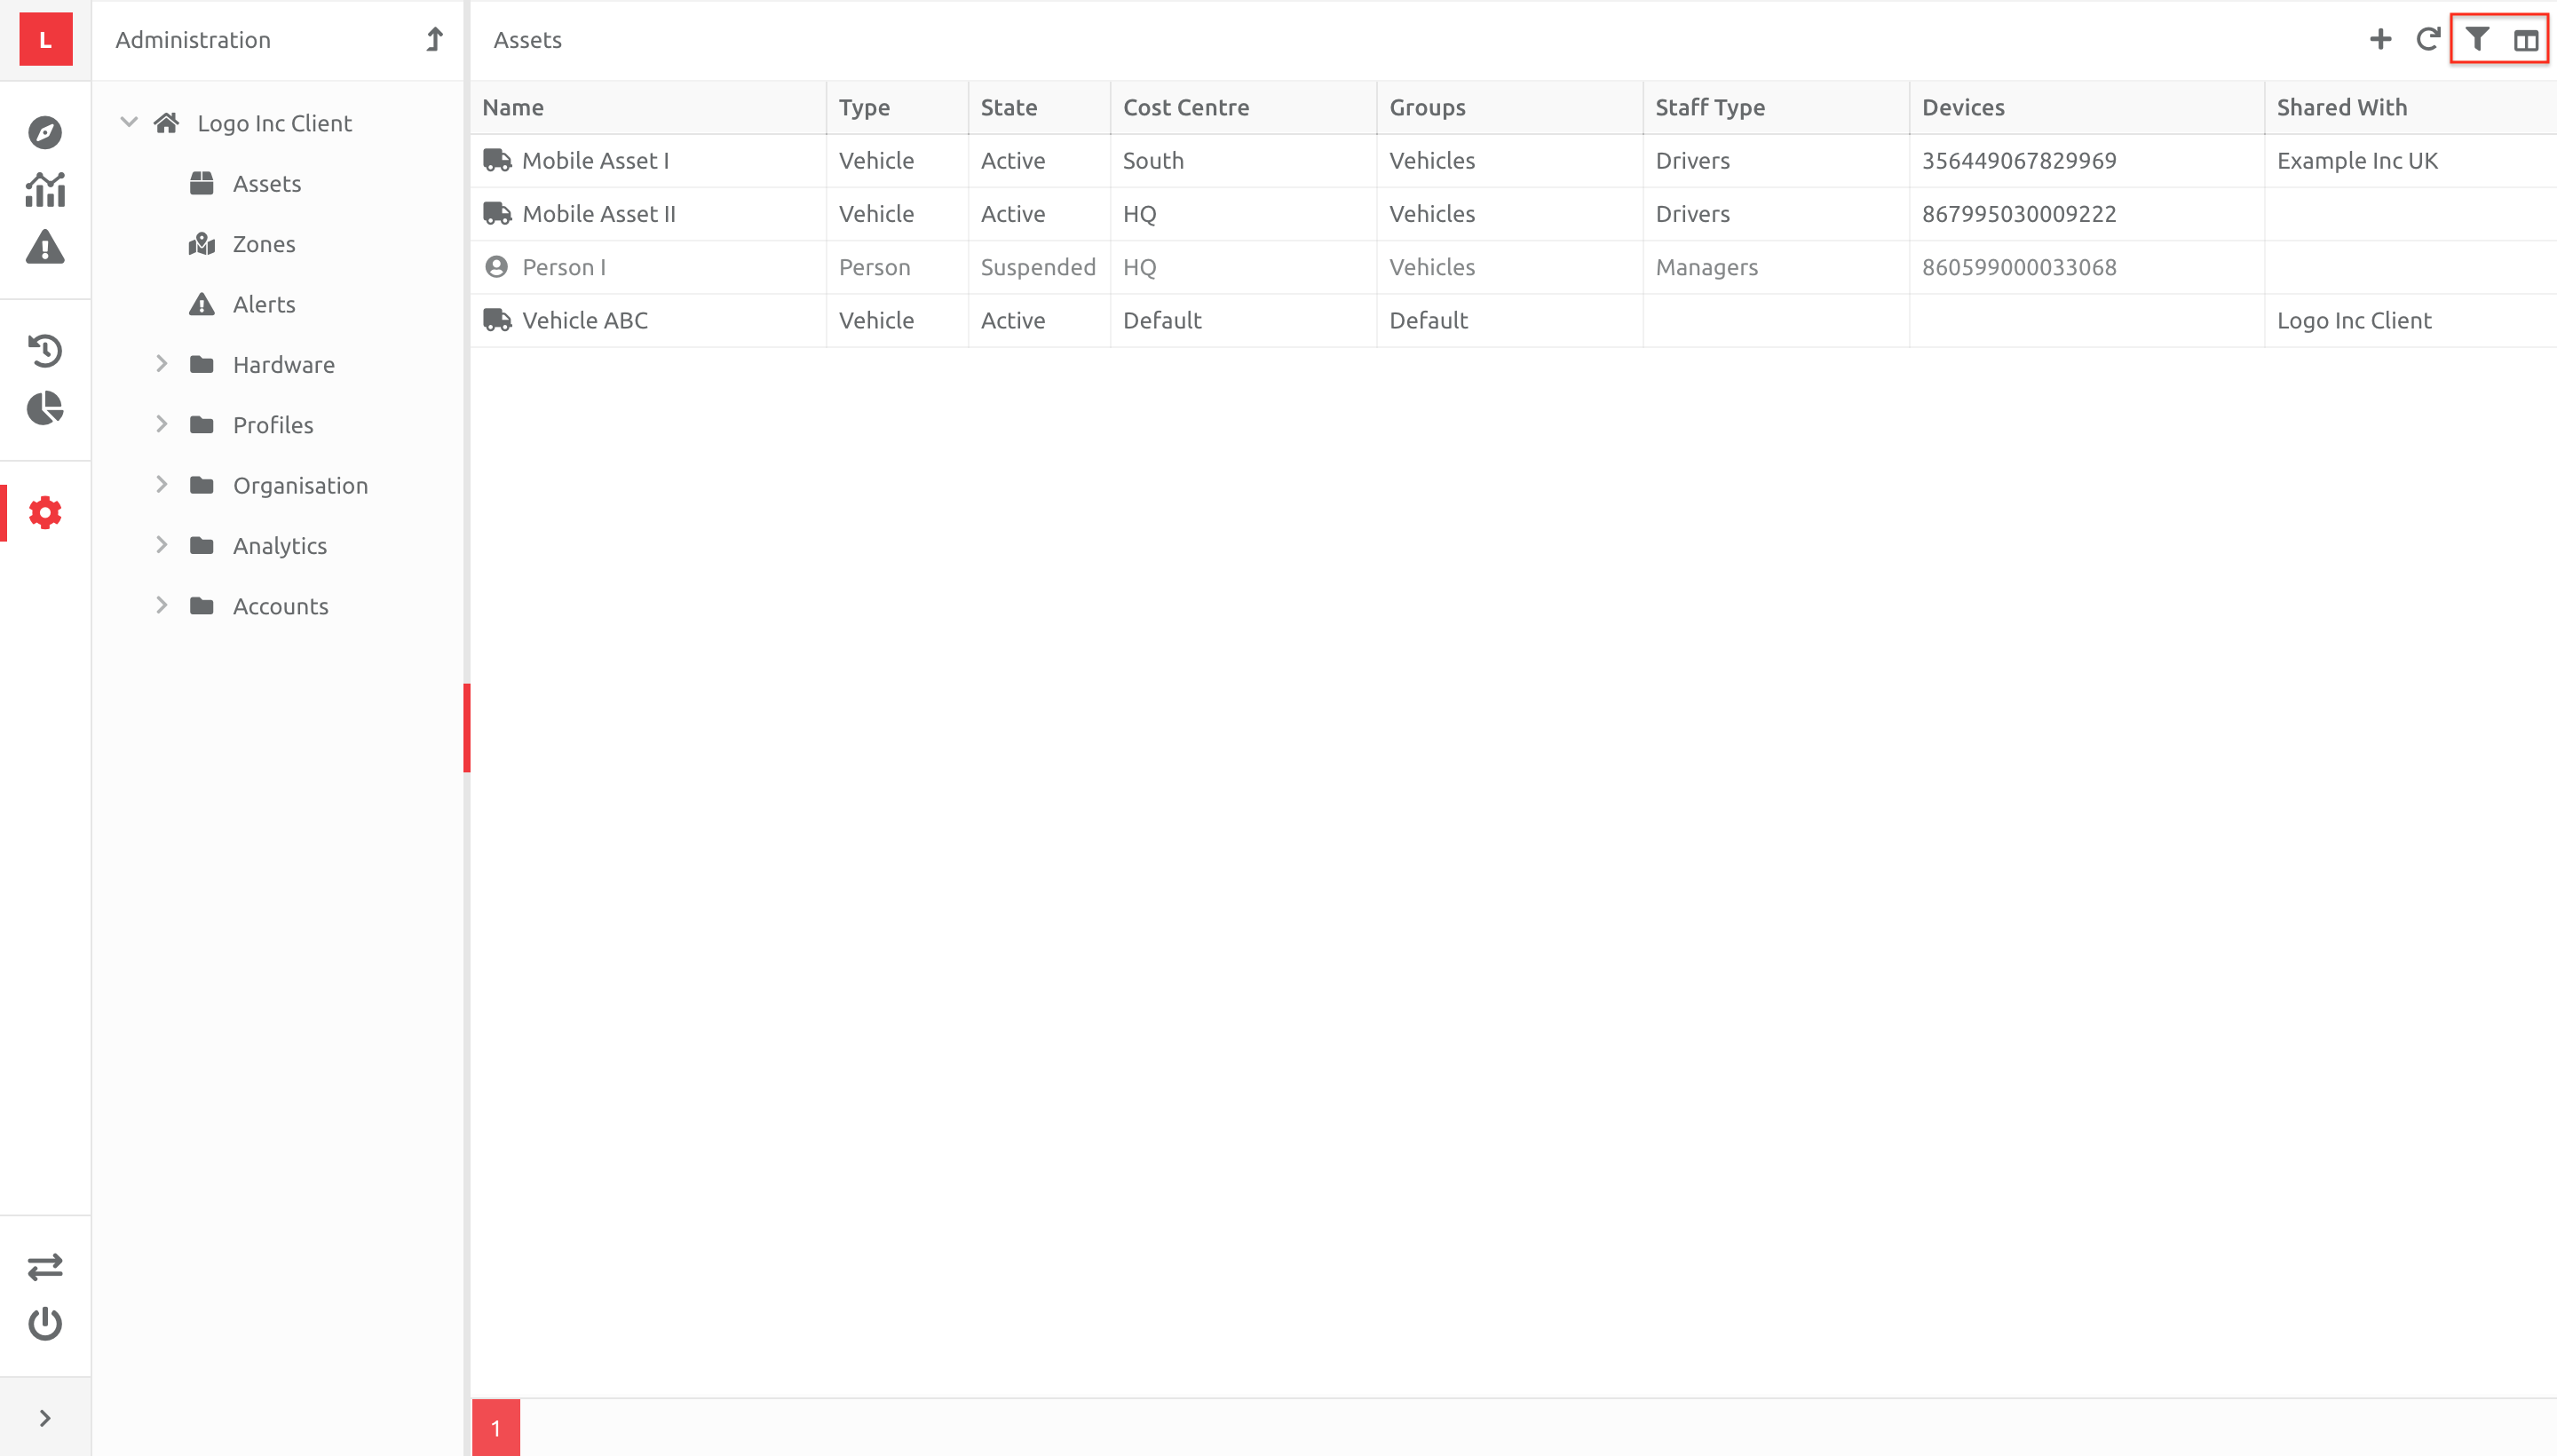Expand the Hardware folder

[x=163, y=364]
